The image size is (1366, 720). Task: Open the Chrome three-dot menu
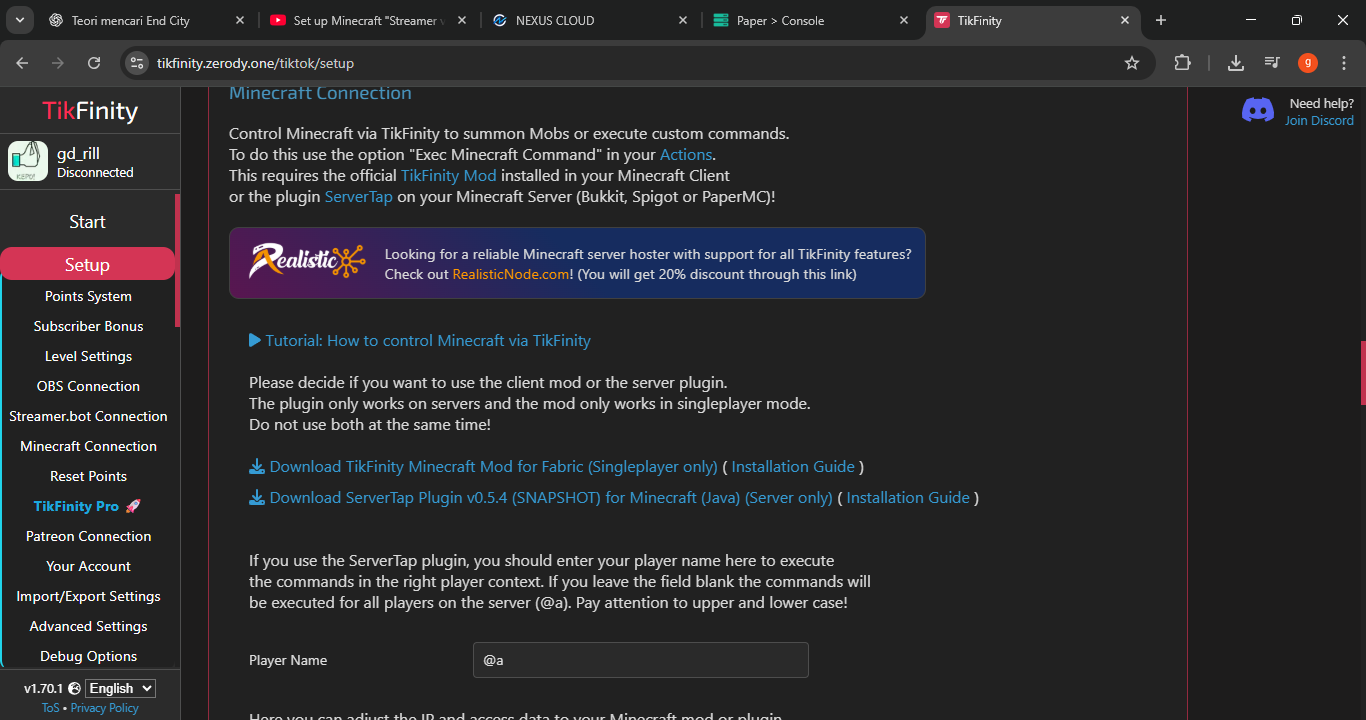1342,63
